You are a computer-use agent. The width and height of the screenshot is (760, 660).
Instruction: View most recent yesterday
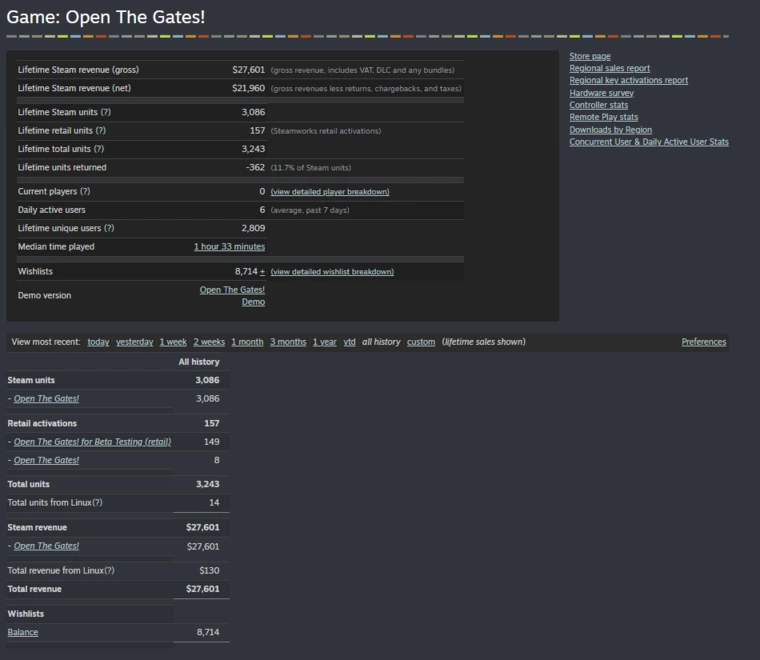pos(134,342)
